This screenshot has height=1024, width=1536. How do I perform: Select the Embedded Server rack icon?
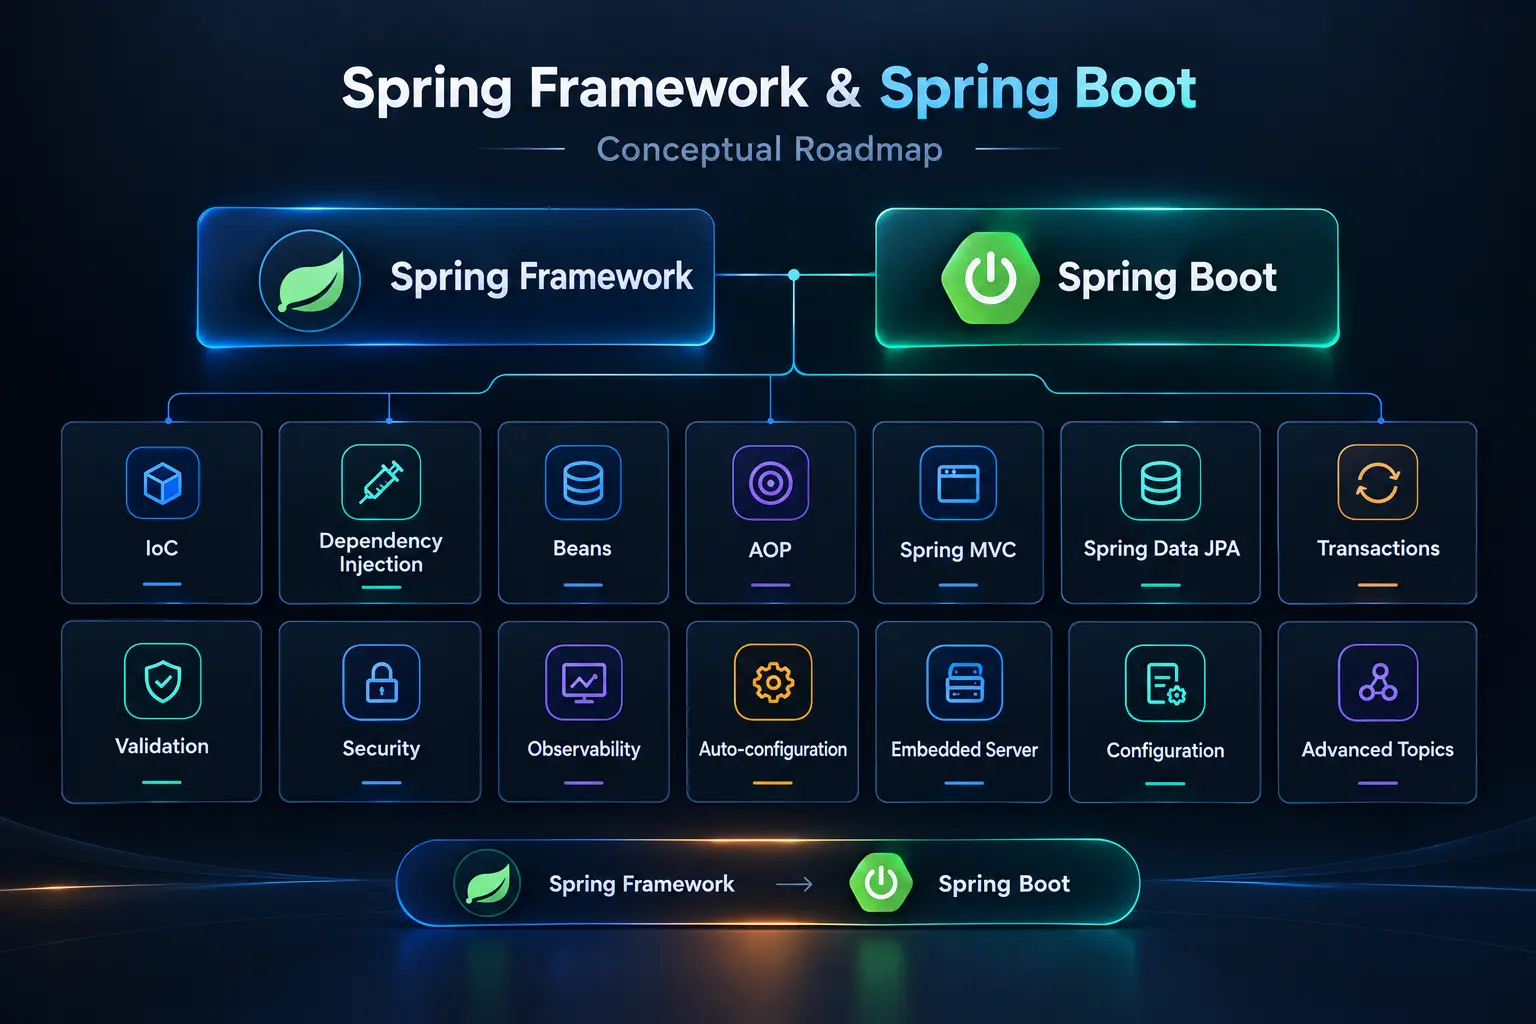965,682
